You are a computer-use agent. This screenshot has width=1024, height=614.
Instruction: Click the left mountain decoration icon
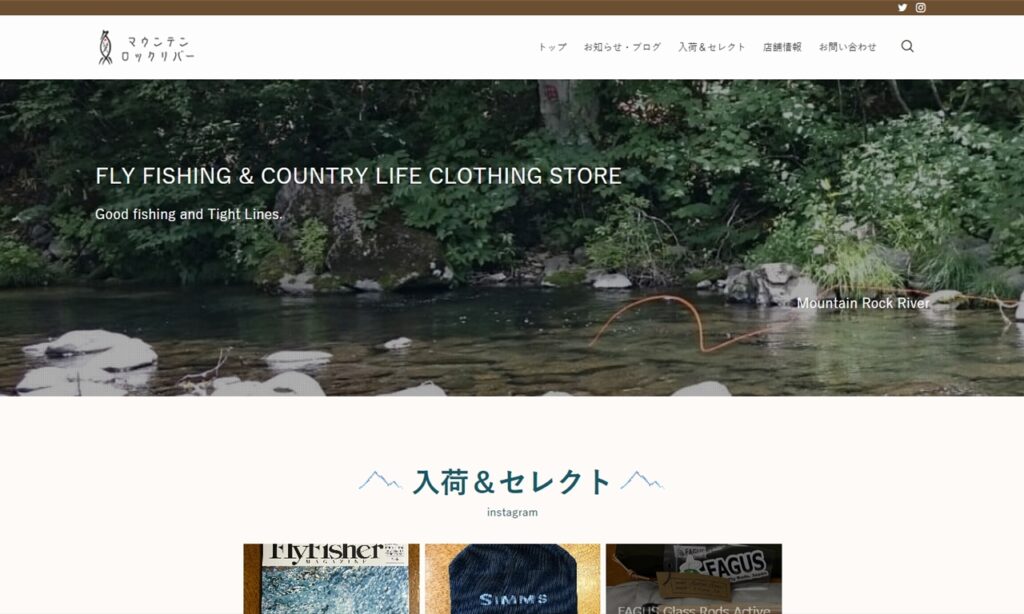(380, 481)
